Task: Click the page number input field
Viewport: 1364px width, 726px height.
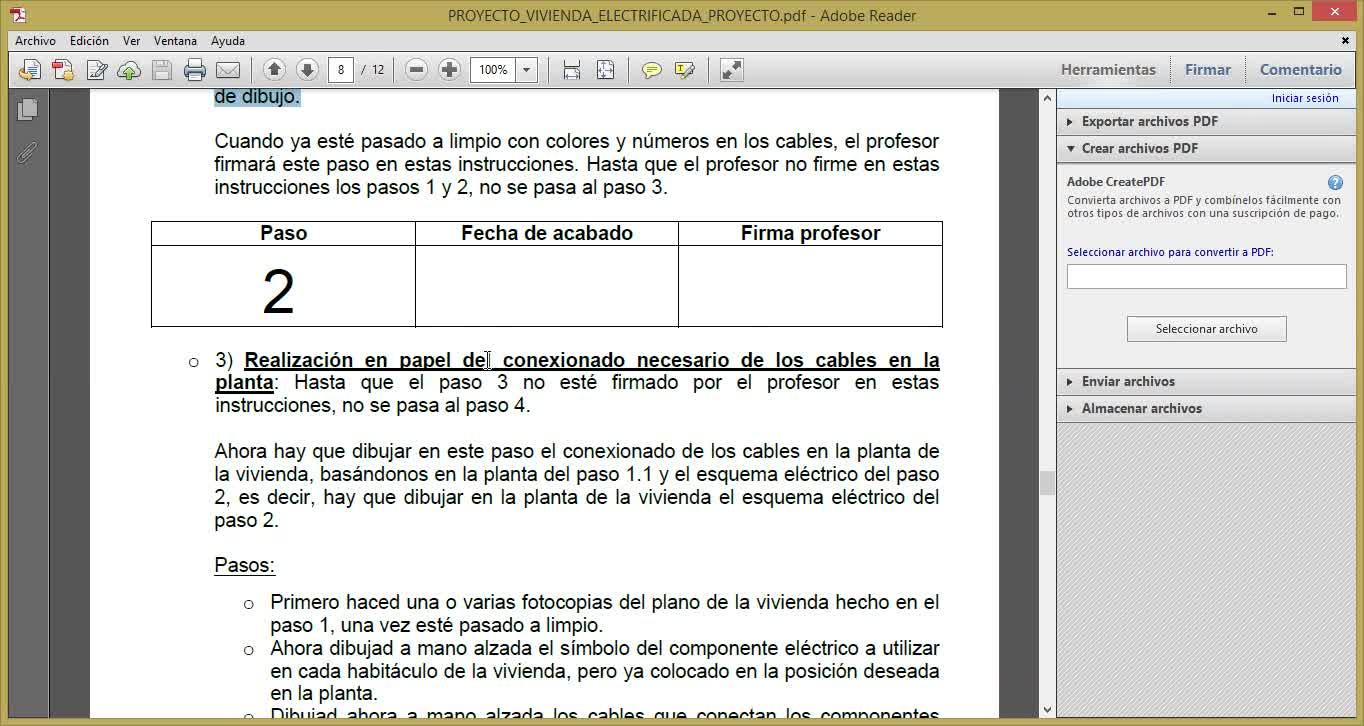Action: click(341, 70)
